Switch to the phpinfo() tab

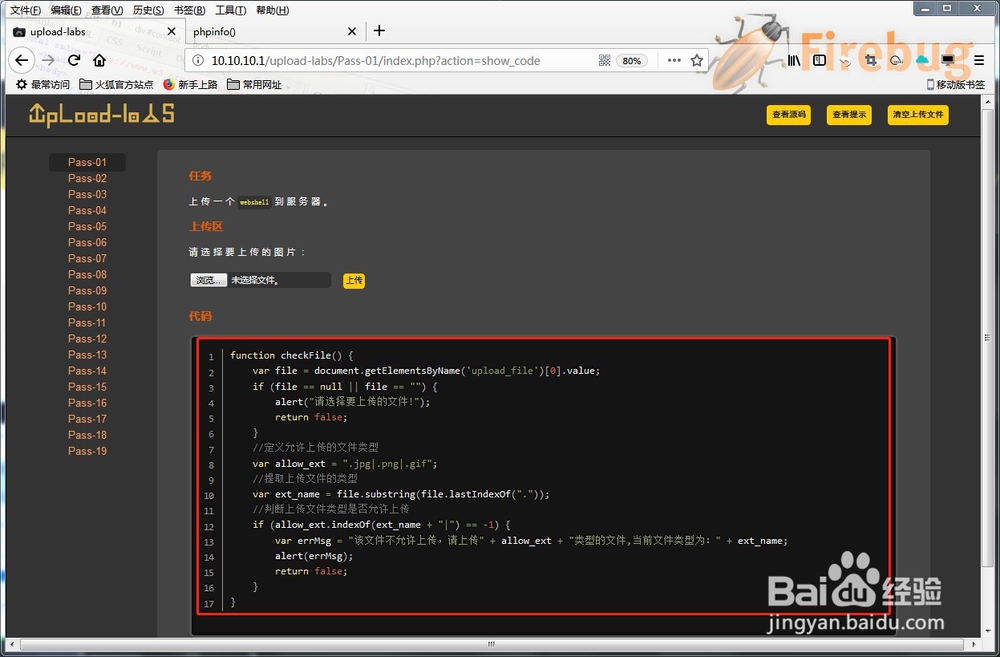[x=274, y=31]
